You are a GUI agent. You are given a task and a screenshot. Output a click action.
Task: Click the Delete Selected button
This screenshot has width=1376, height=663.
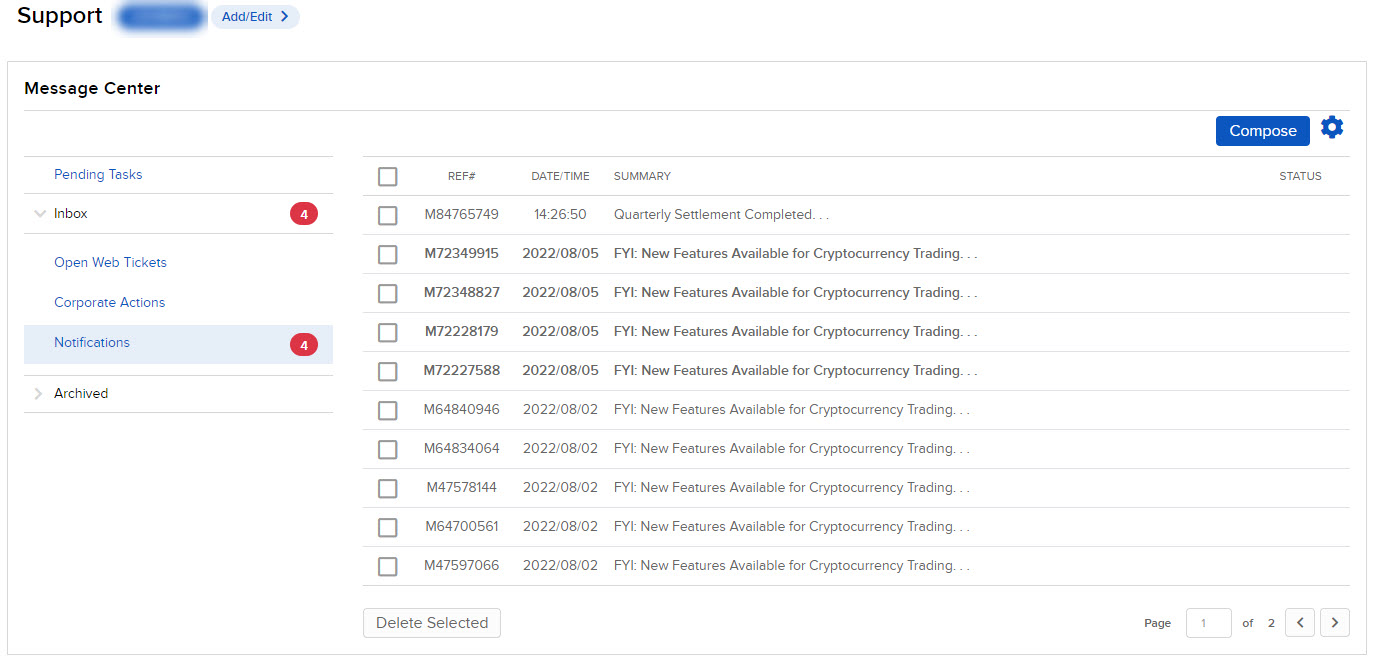431,622
